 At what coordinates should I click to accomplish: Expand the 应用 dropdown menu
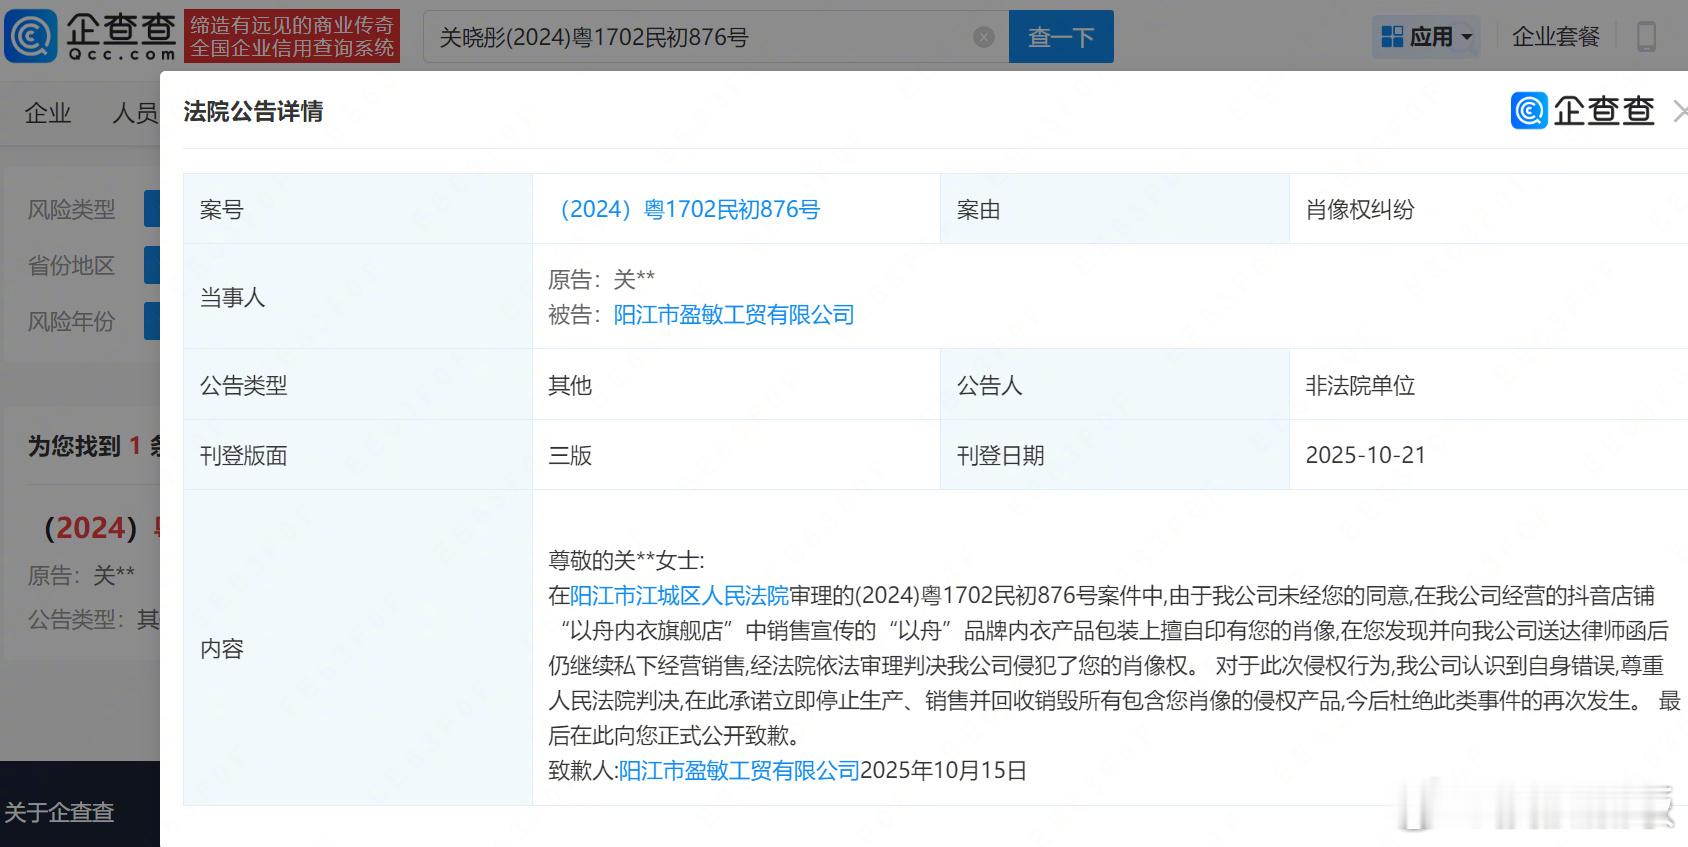pos(1427,37)
